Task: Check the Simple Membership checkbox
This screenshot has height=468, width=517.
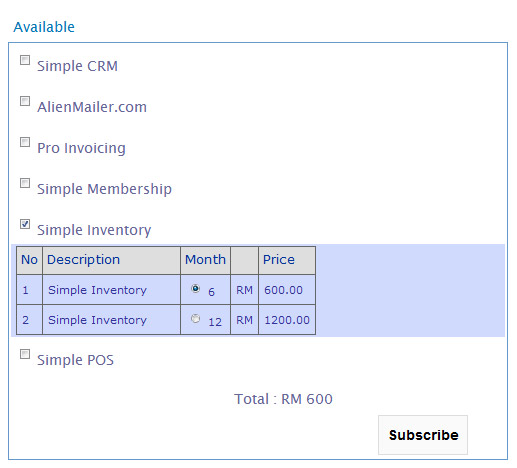Action: click(25, 183)
